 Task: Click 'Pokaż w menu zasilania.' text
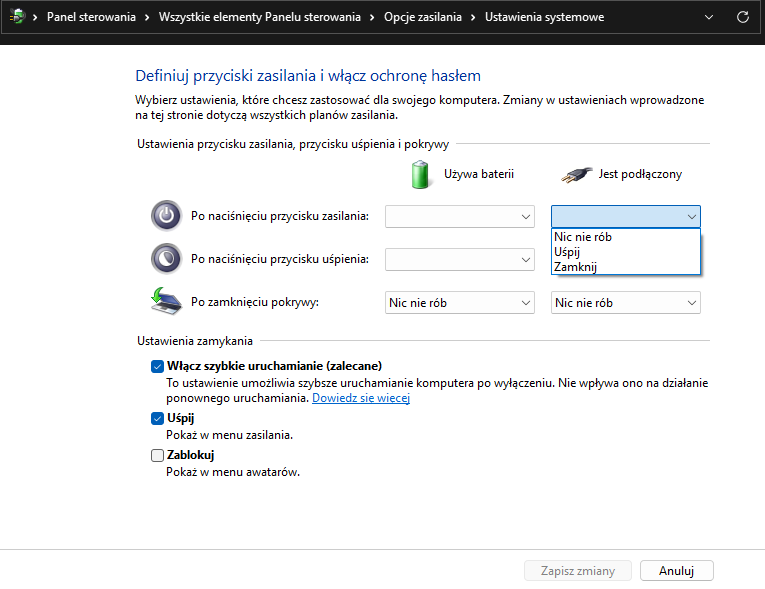point(229,435)
